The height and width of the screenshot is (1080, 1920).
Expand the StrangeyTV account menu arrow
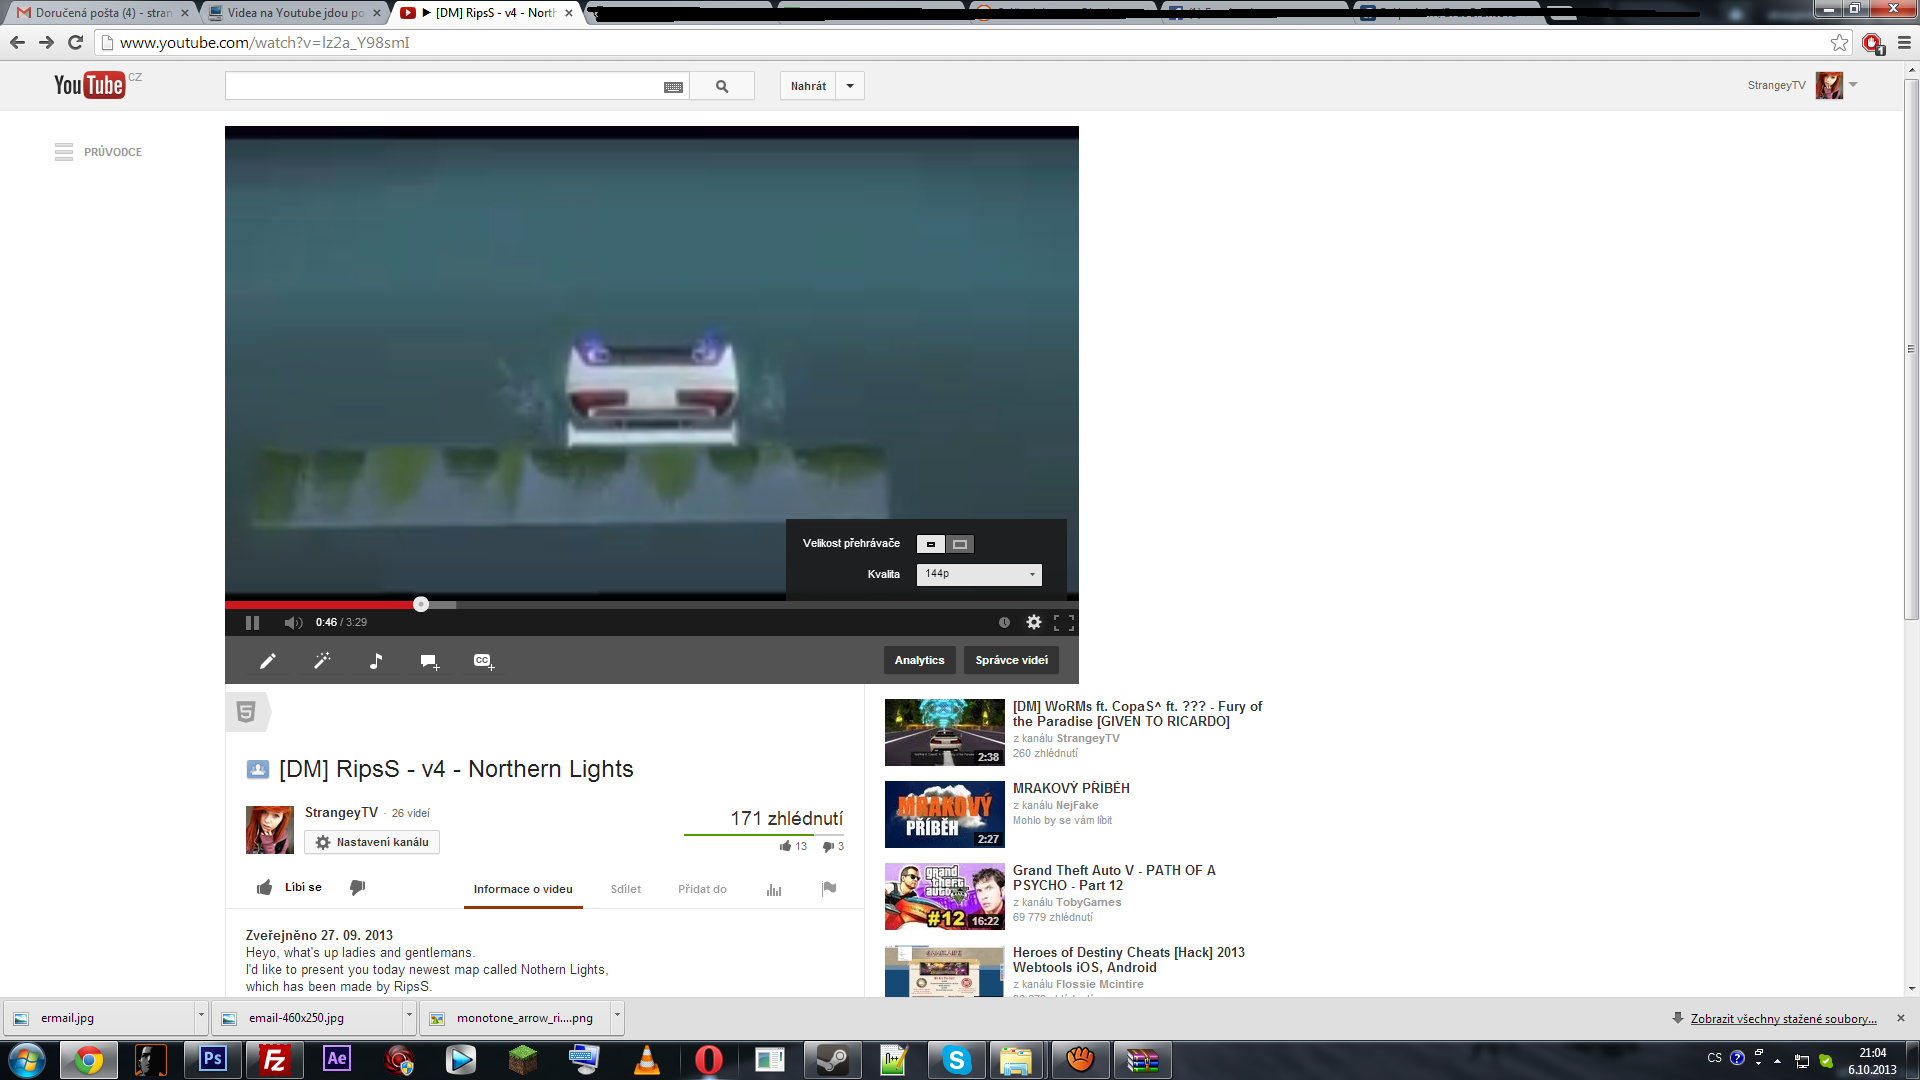tap(1853, 85)
